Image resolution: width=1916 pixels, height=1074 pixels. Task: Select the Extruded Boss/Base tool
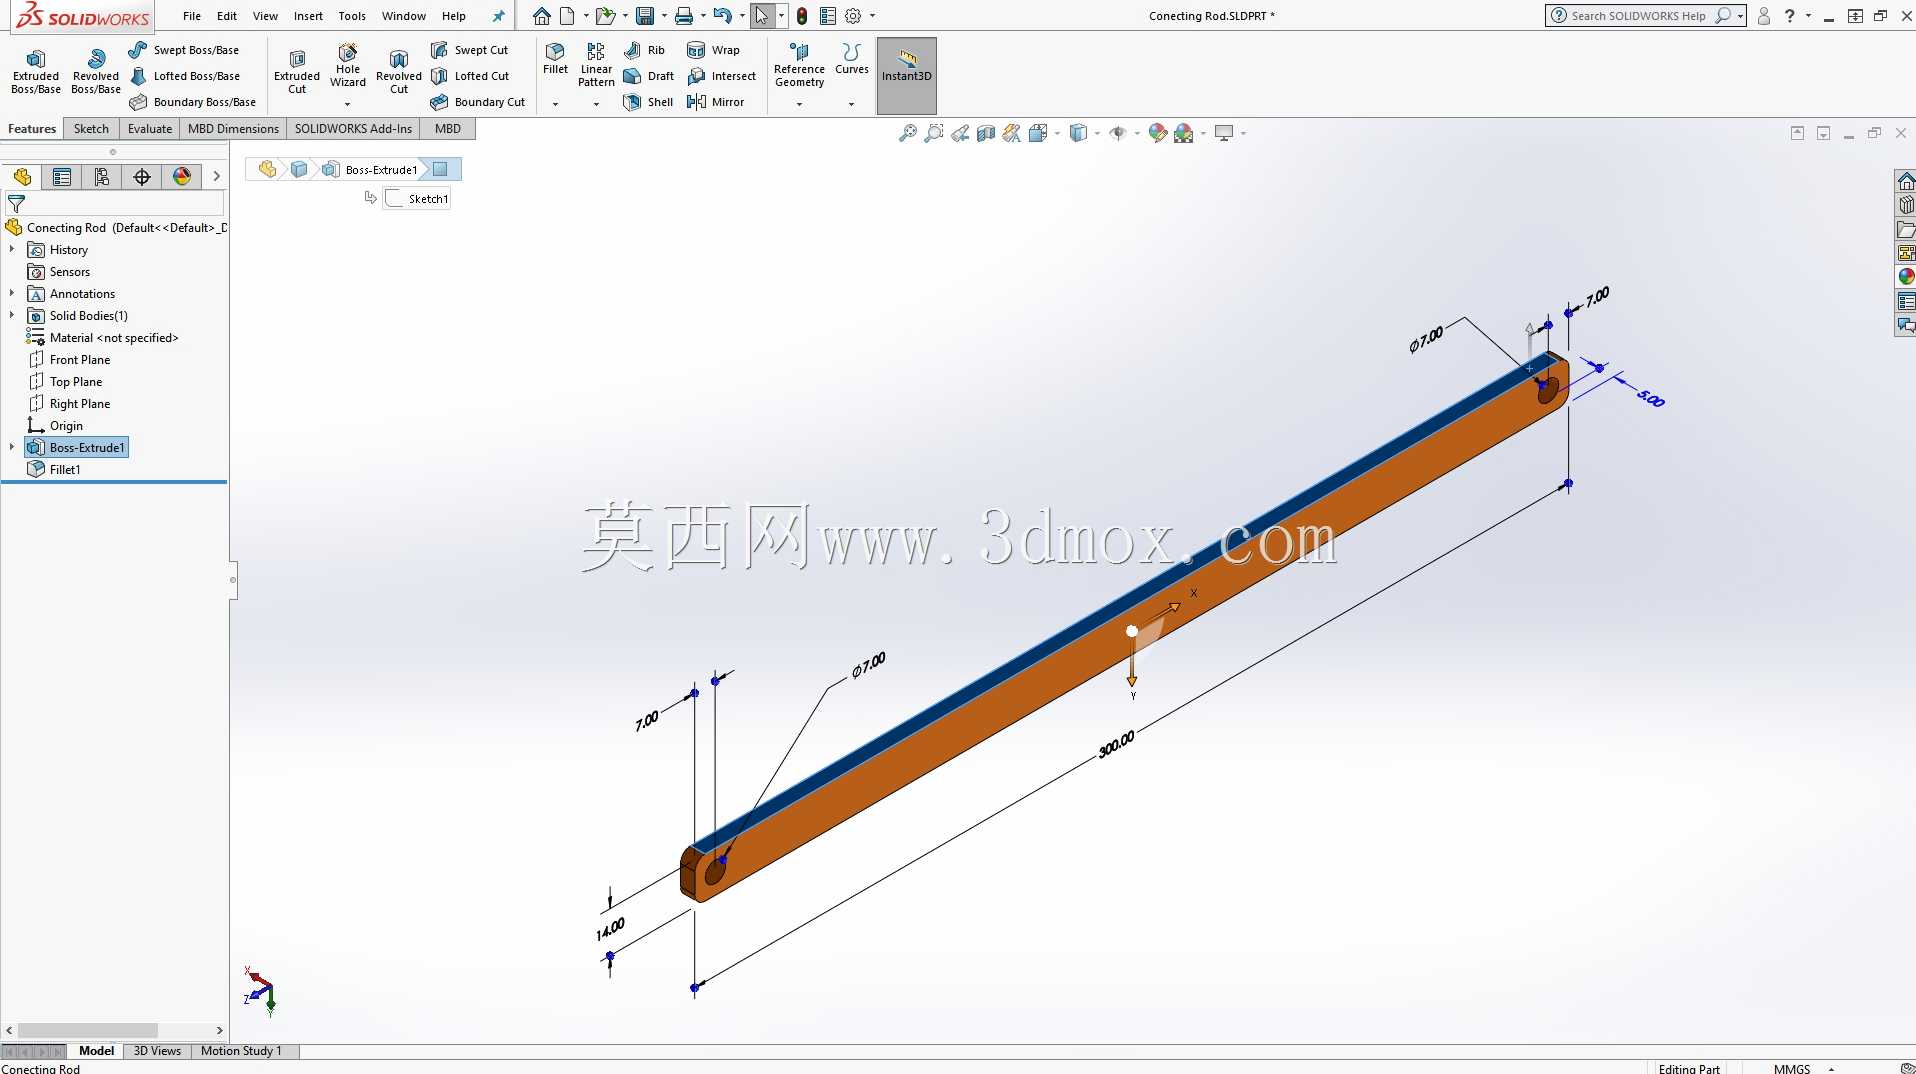click(x=36, y=71)
